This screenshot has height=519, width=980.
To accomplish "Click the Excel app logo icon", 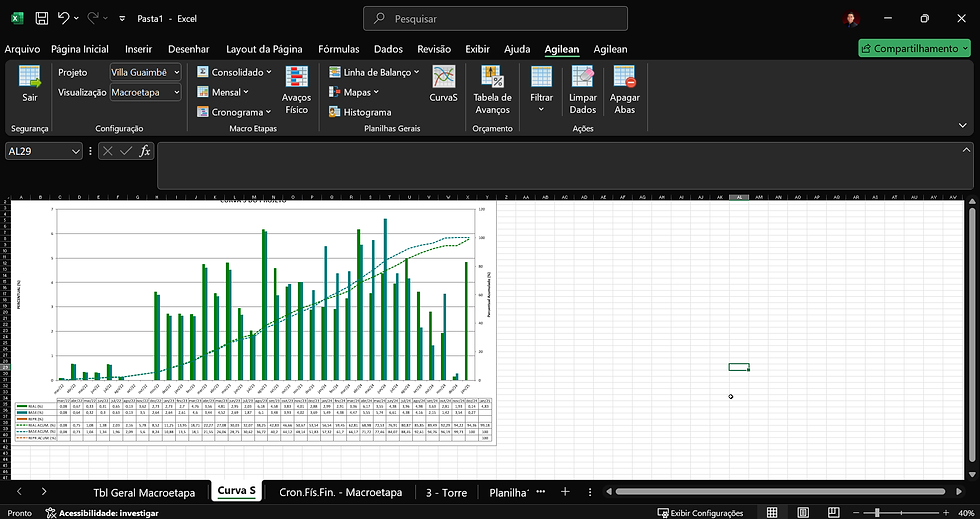I will 17,19.
